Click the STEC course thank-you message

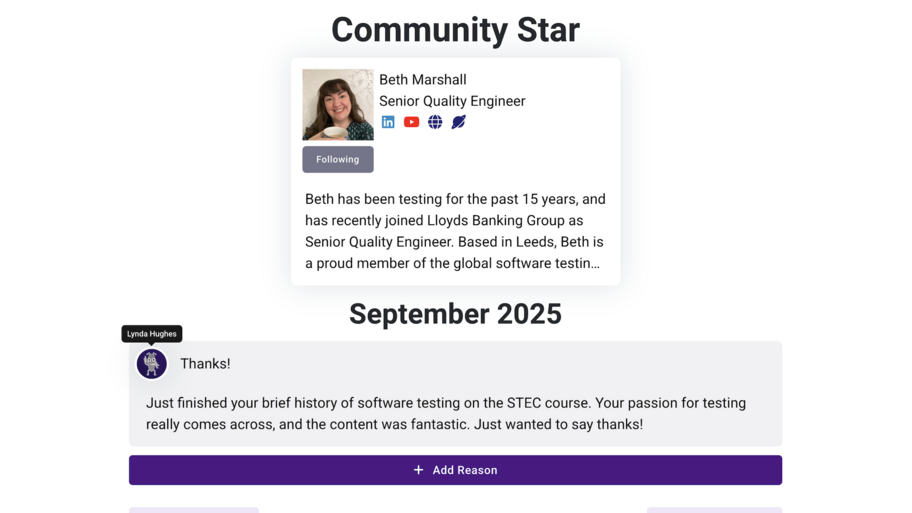446,414
